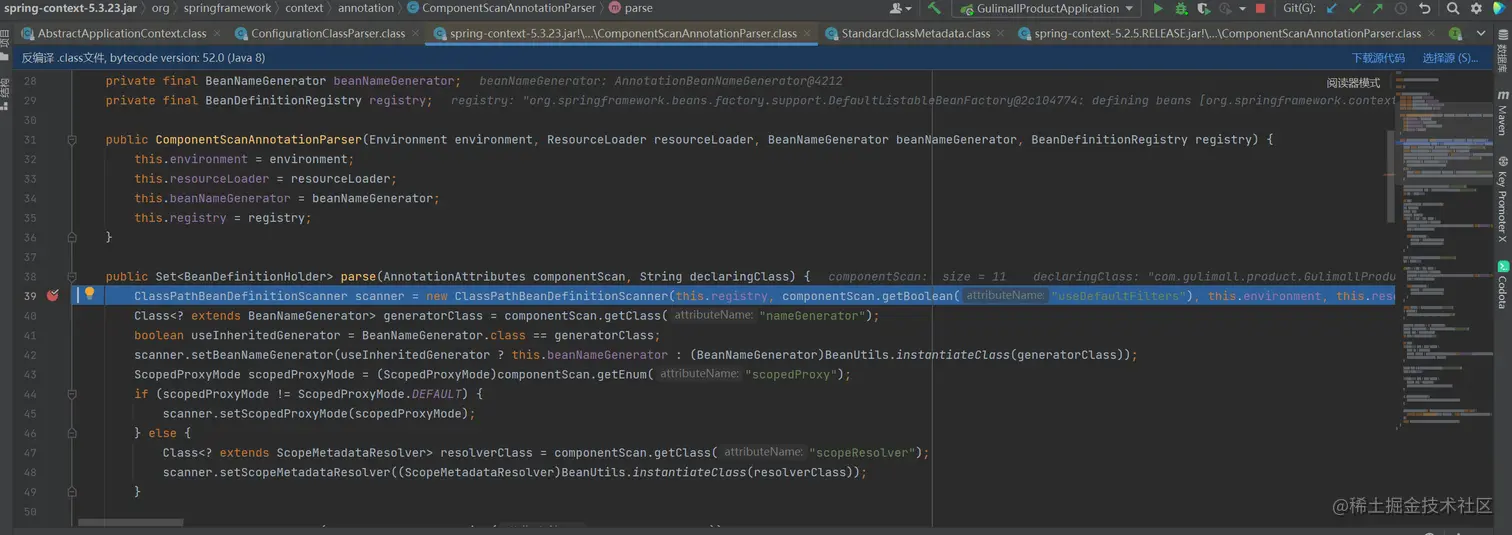Click the org breadcrumb segment
The height and width of the screenshot is (535, 1512).
(160, 8)
